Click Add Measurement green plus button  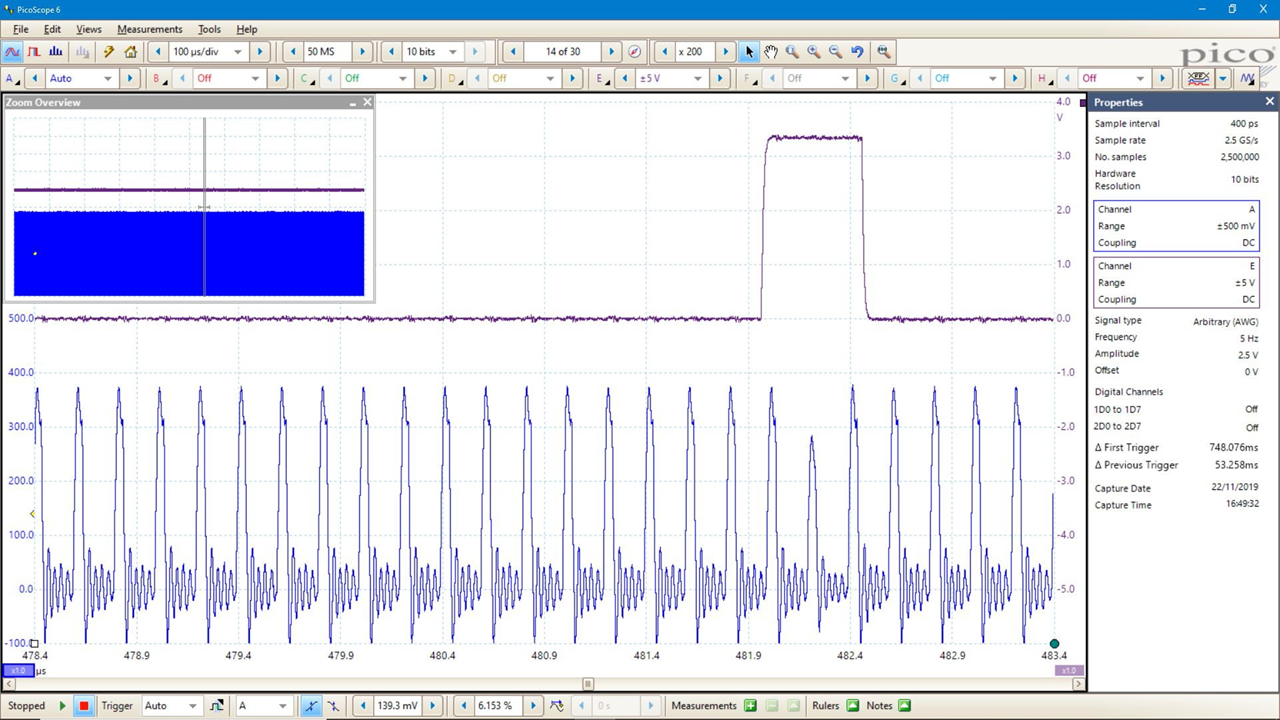[750, 706]
